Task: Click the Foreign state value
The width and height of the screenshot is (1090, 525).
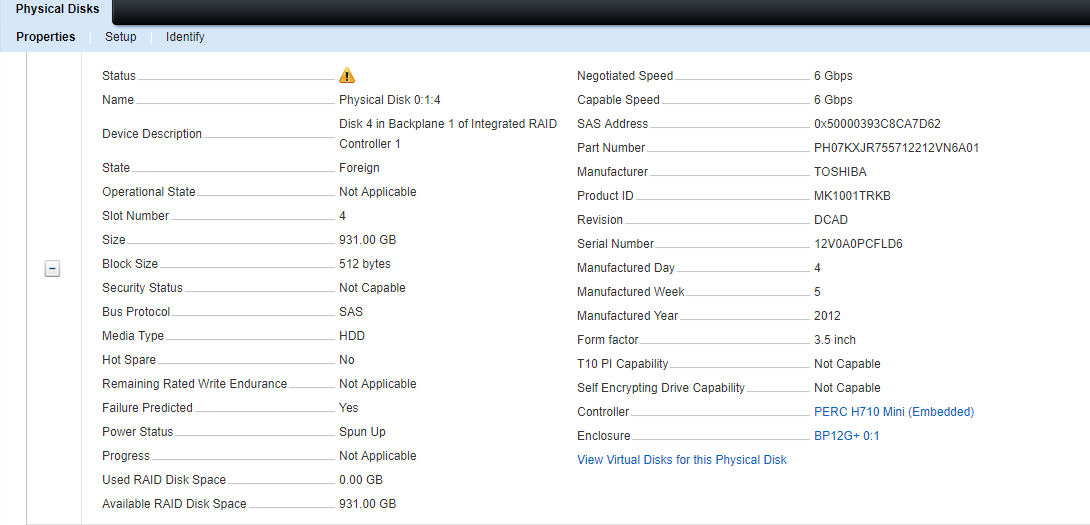Action: [359, 168]
